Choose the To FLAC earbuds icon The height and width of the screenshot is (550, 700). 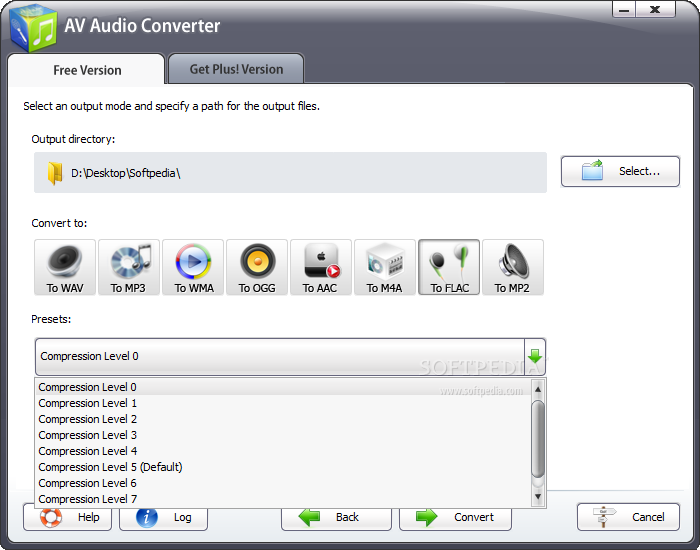click(449, 267)
